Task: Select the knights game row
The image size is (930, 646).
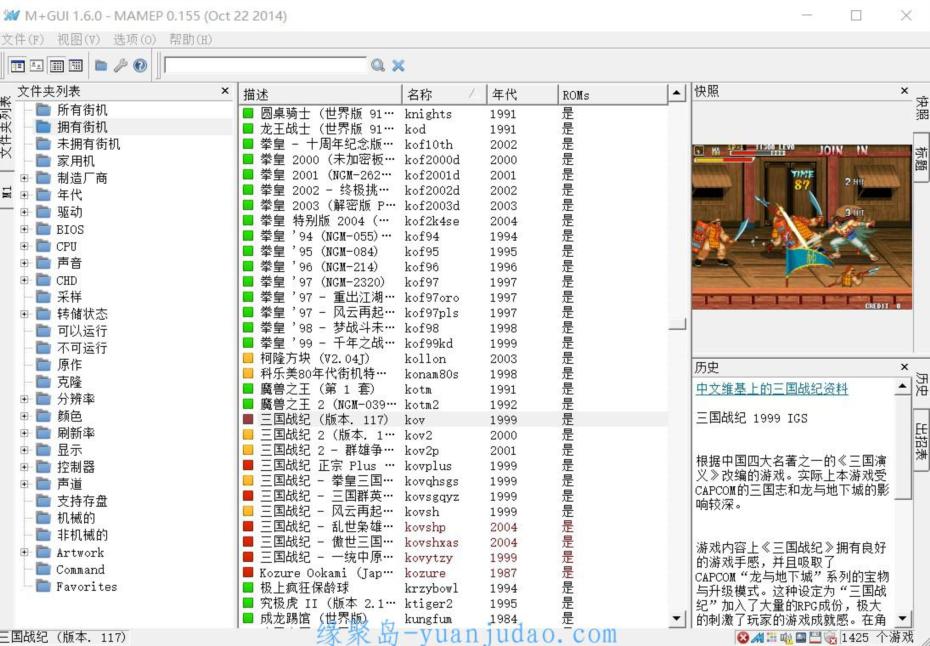Action: point(454,113)
